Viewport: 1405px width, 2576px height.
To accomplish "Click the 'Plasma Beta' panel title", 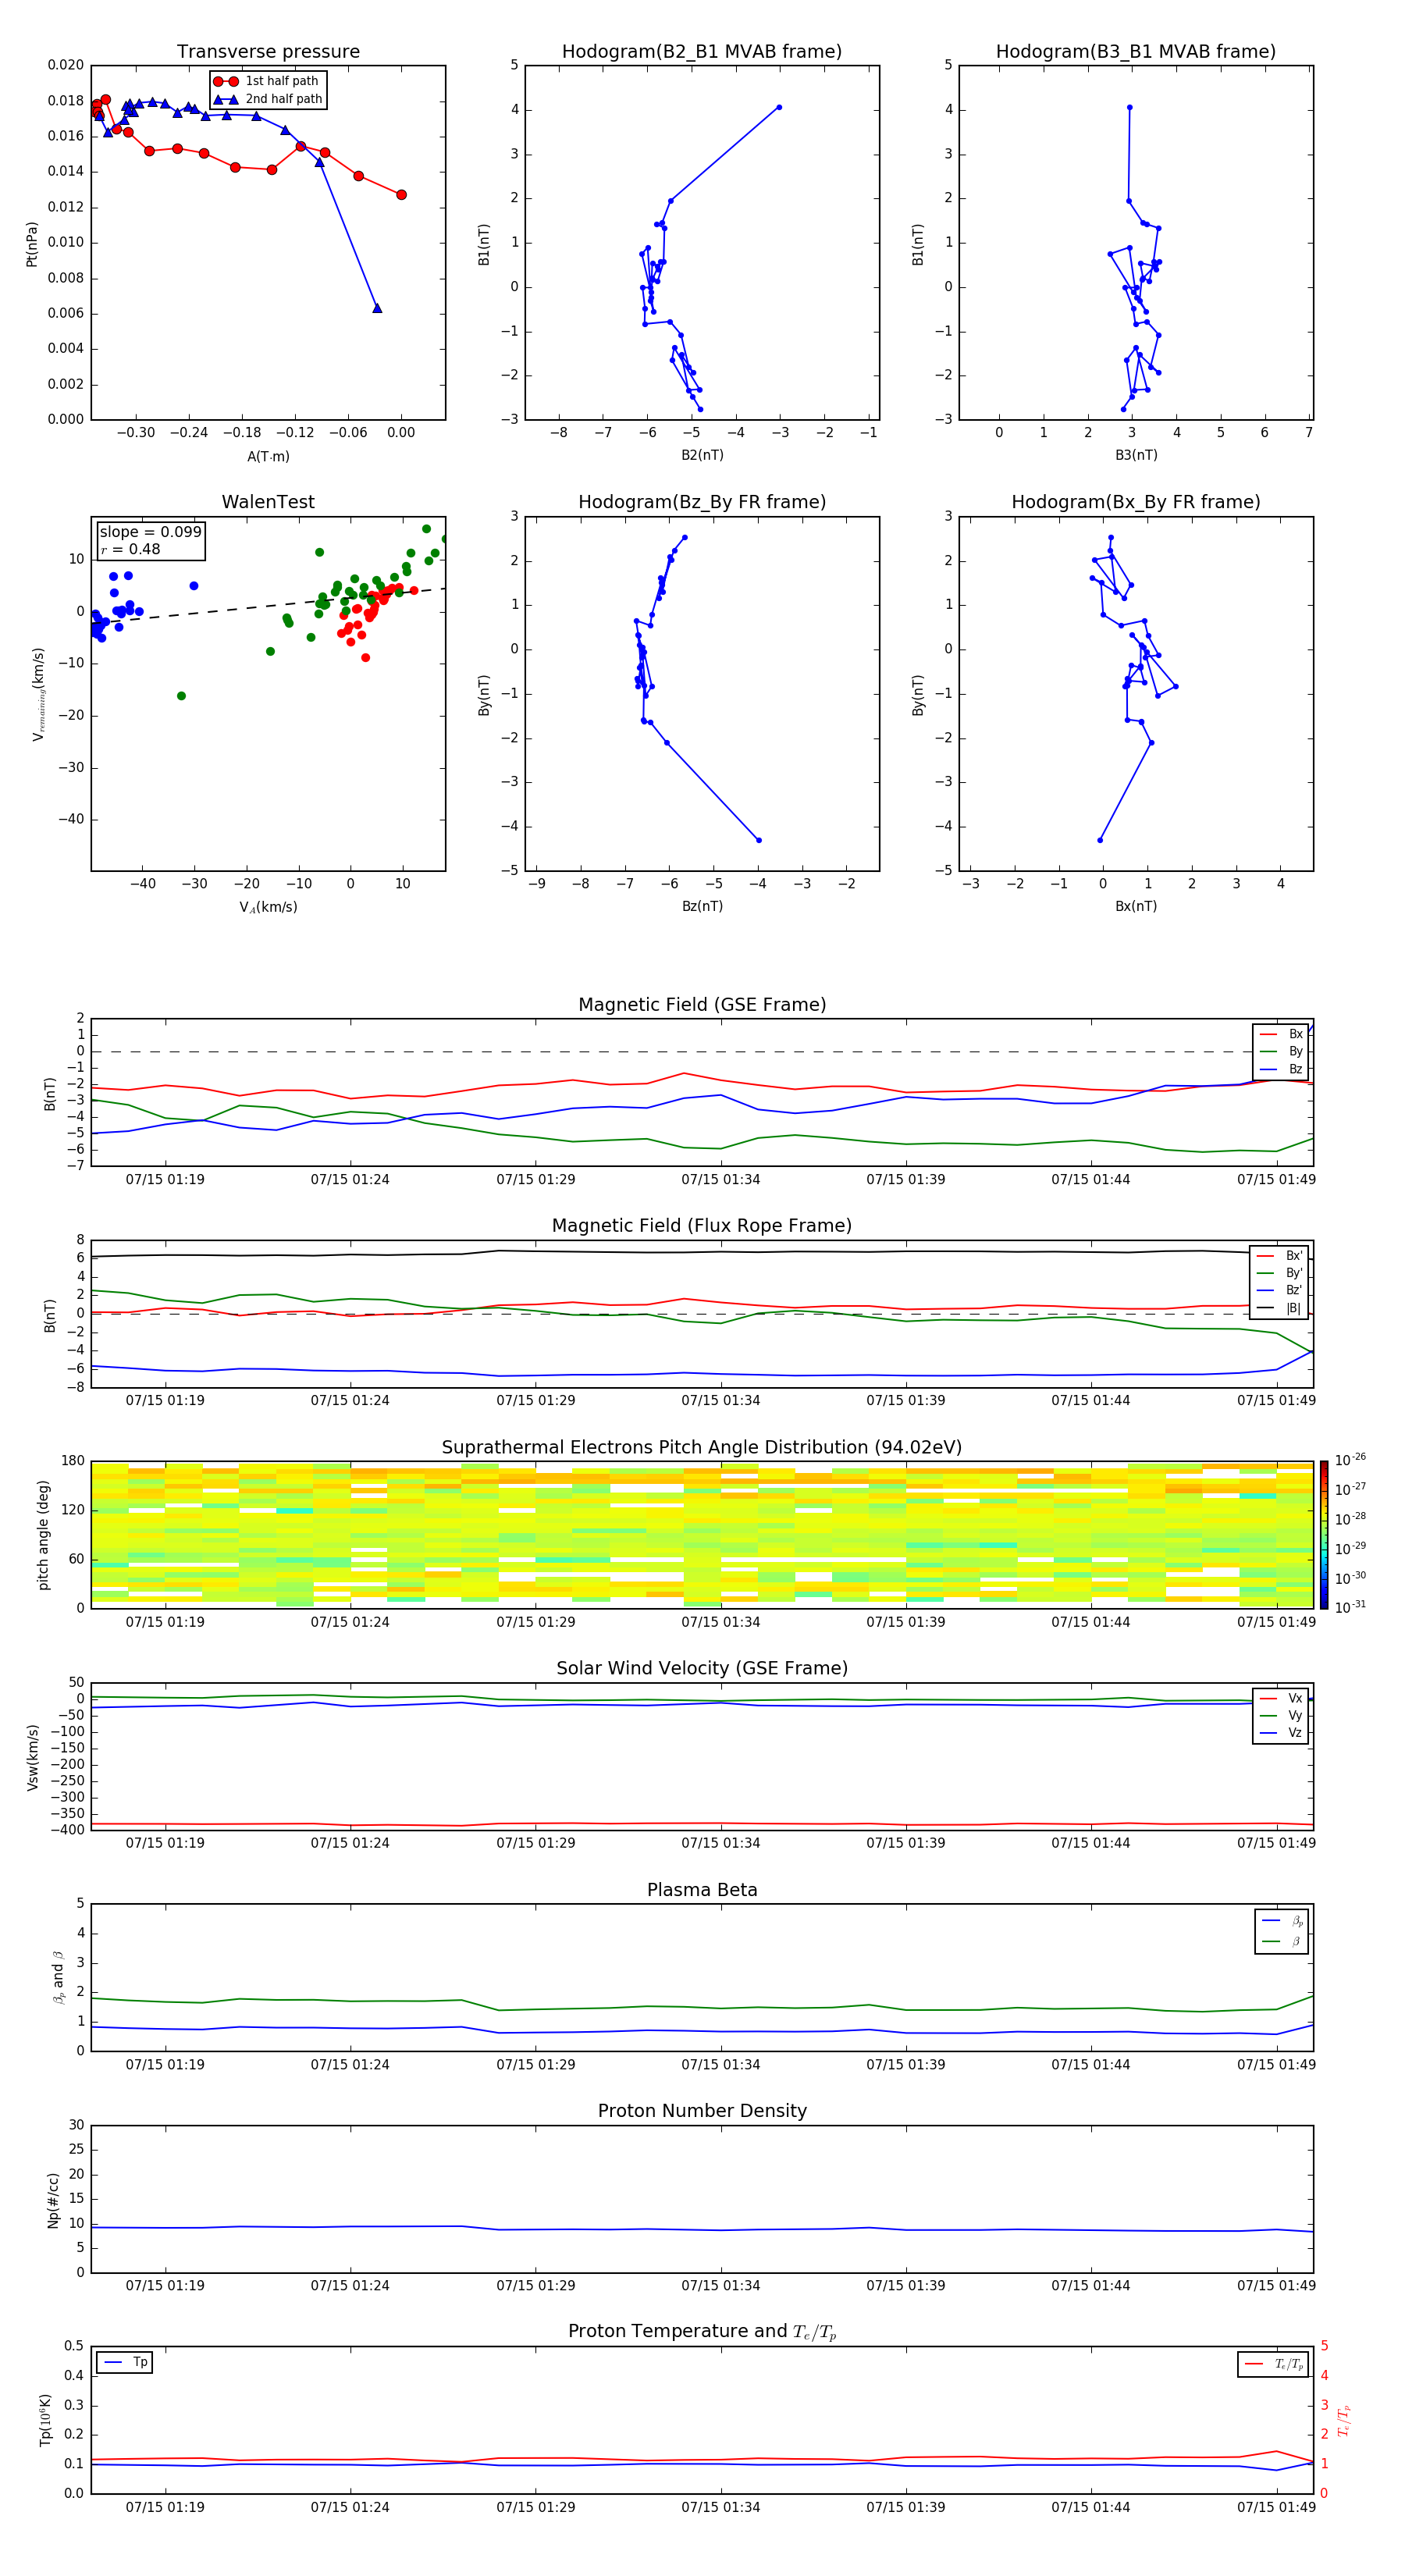I will 702,1891.
